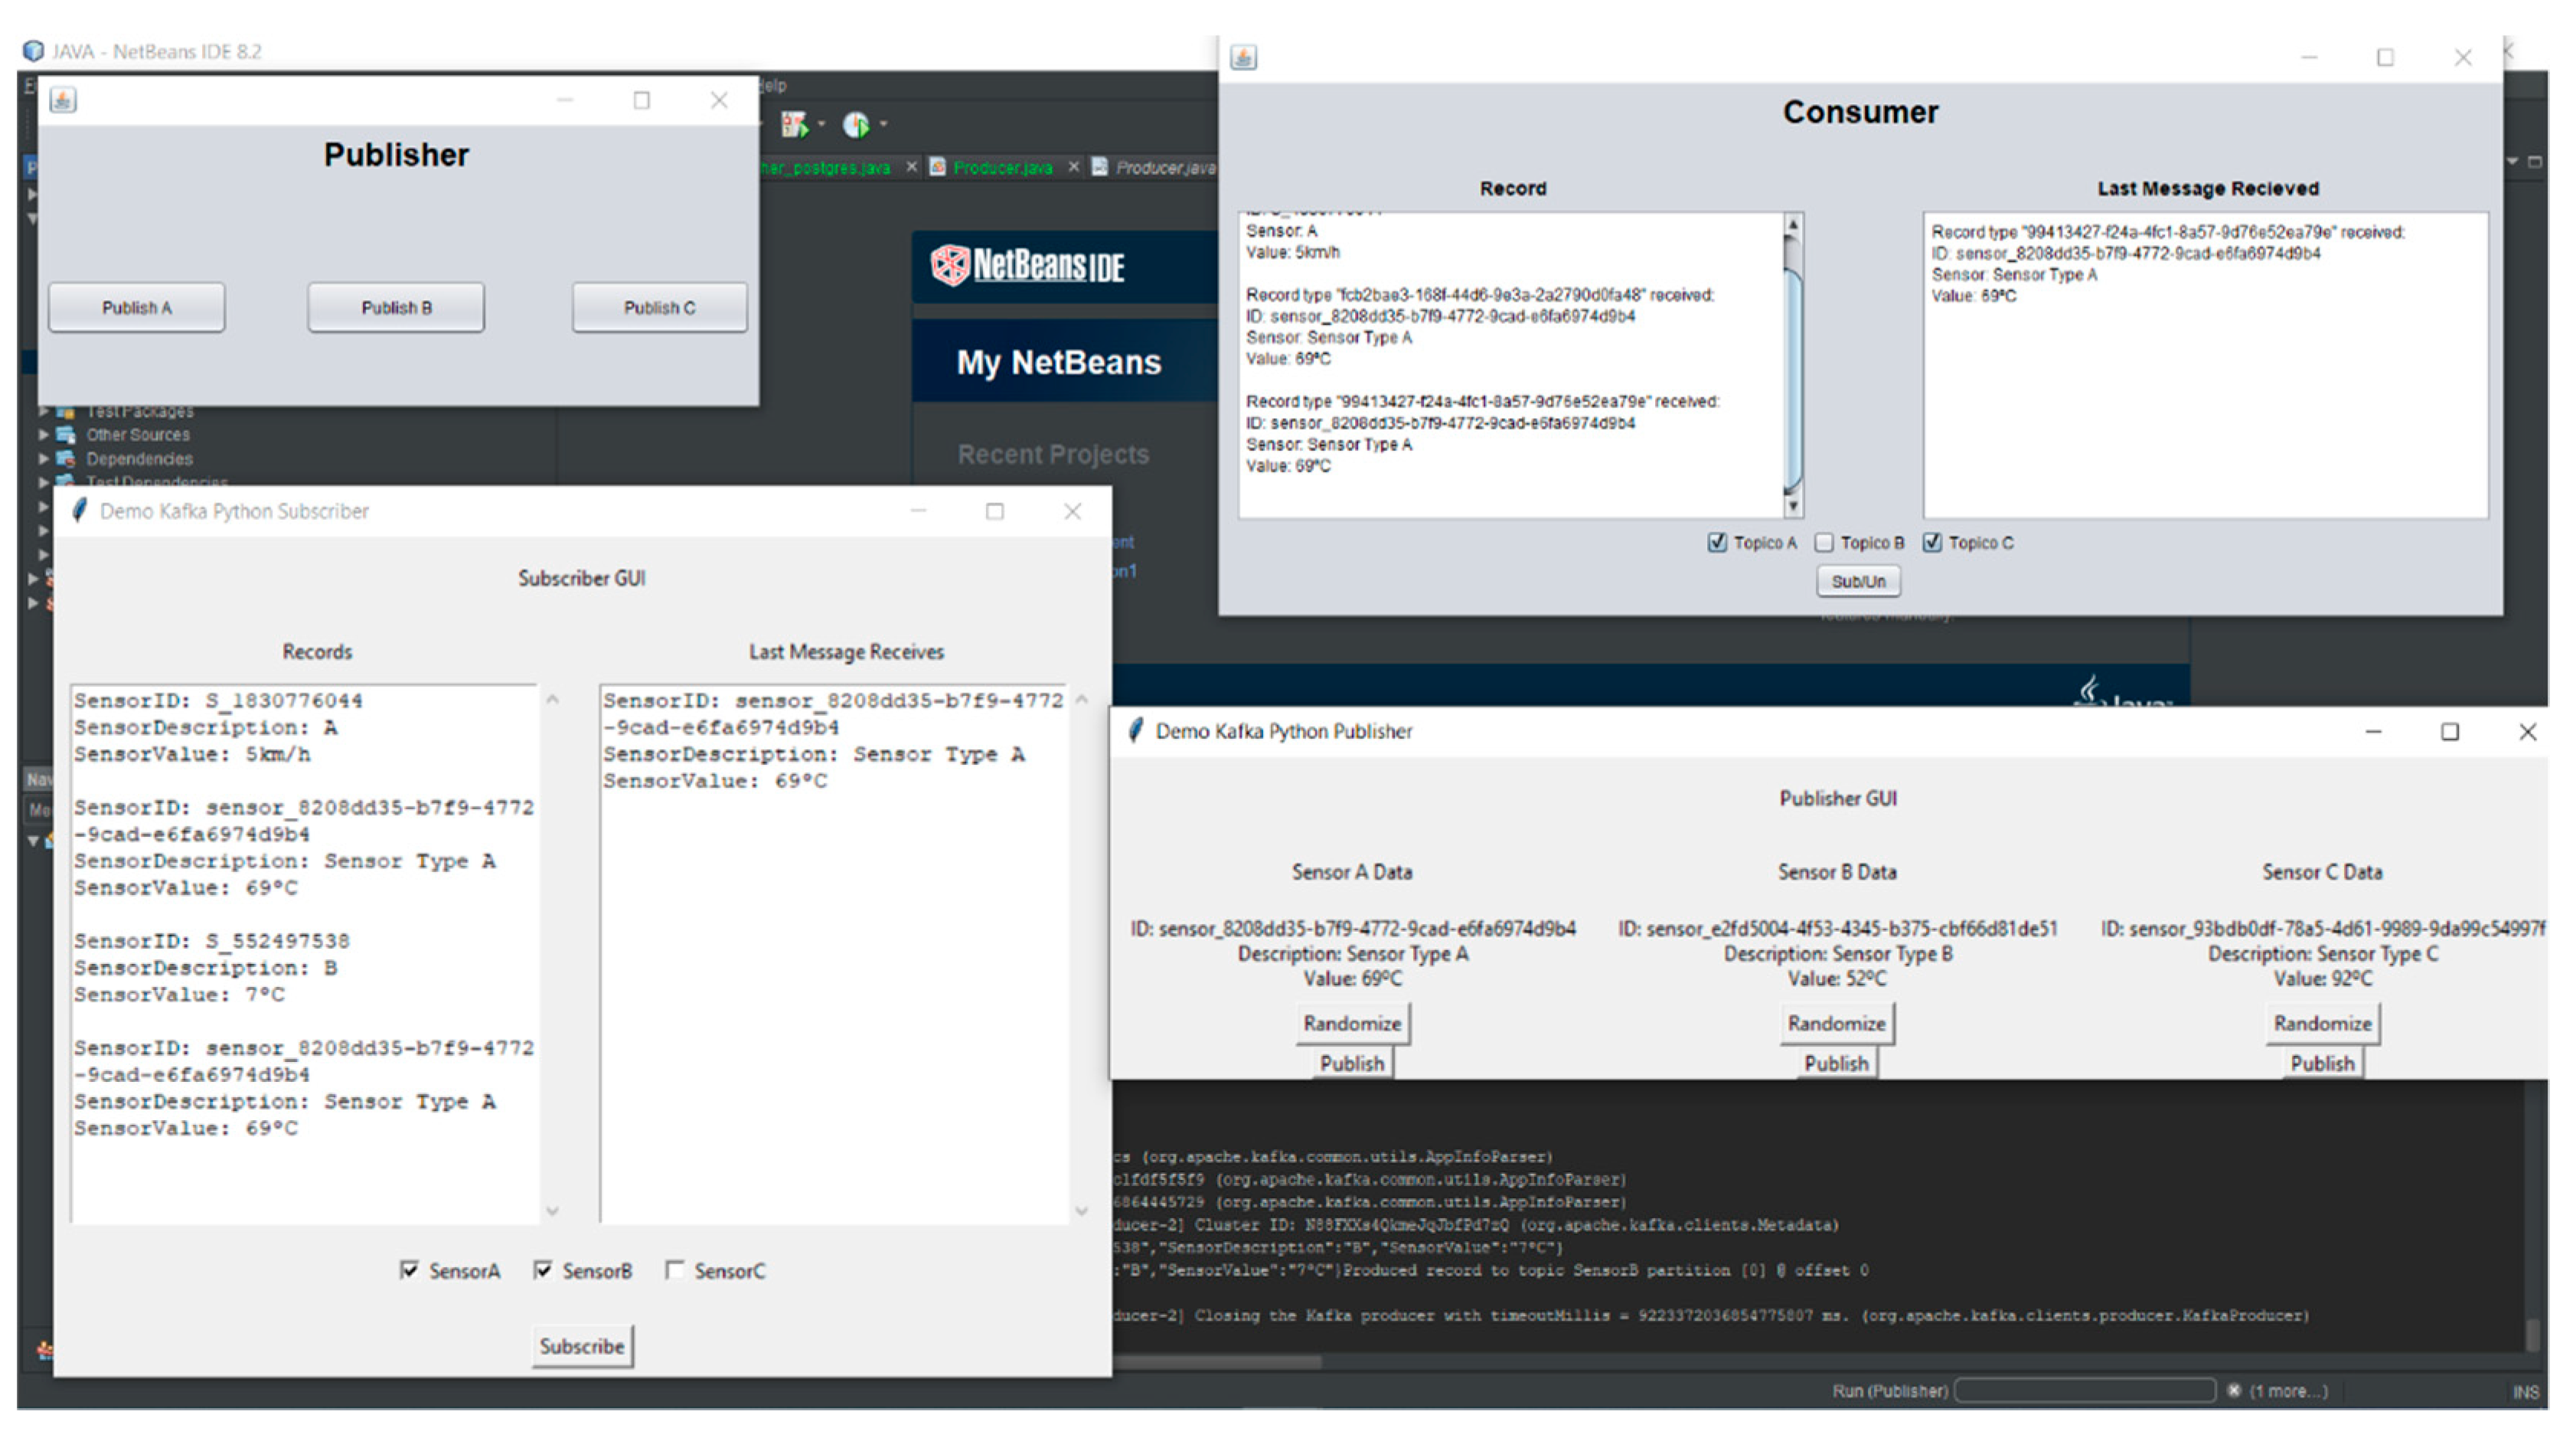Click the NetBeans cube icon in the title bar

tap(33, 51)
